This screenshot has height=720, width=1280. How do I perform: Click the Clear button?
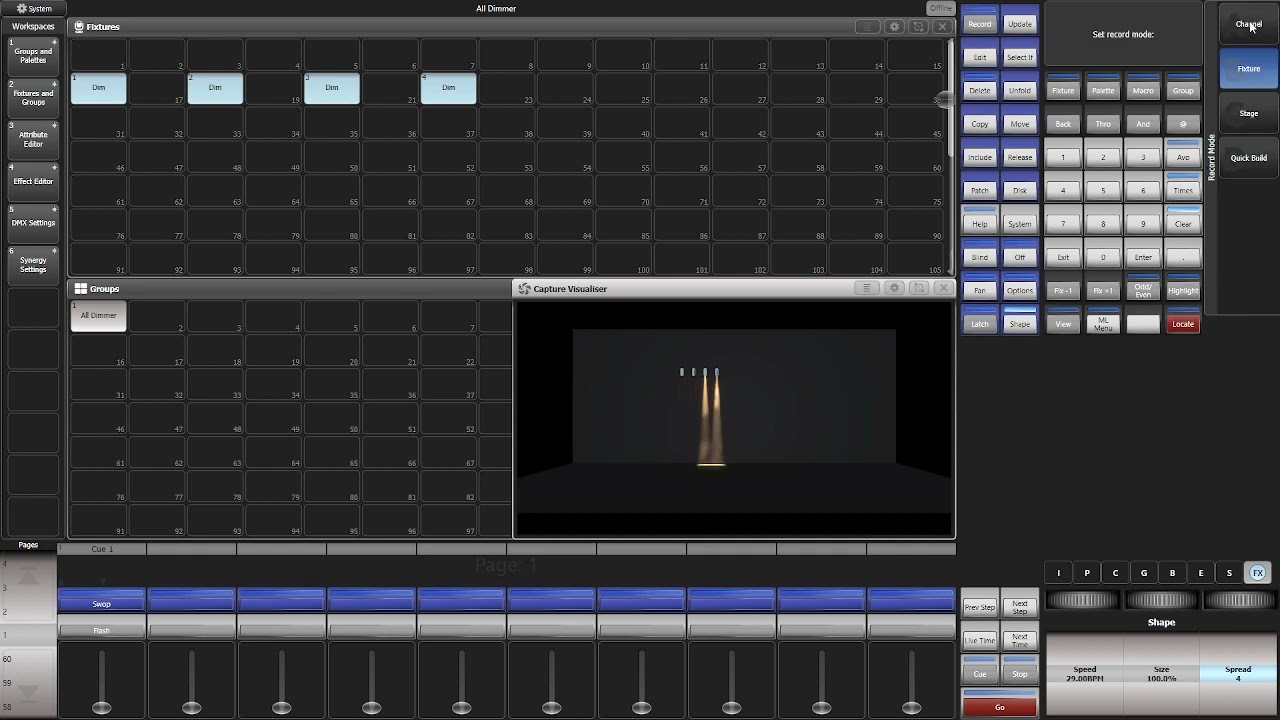[x=1183, y=222]
